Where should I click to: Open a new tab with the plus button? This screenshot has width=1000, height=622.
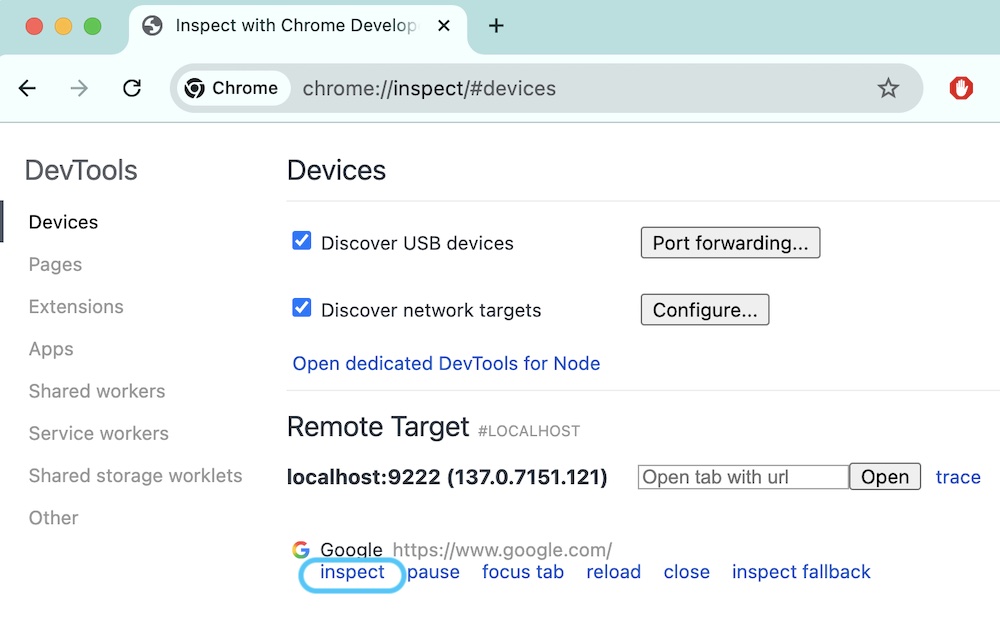coord(496,26)
